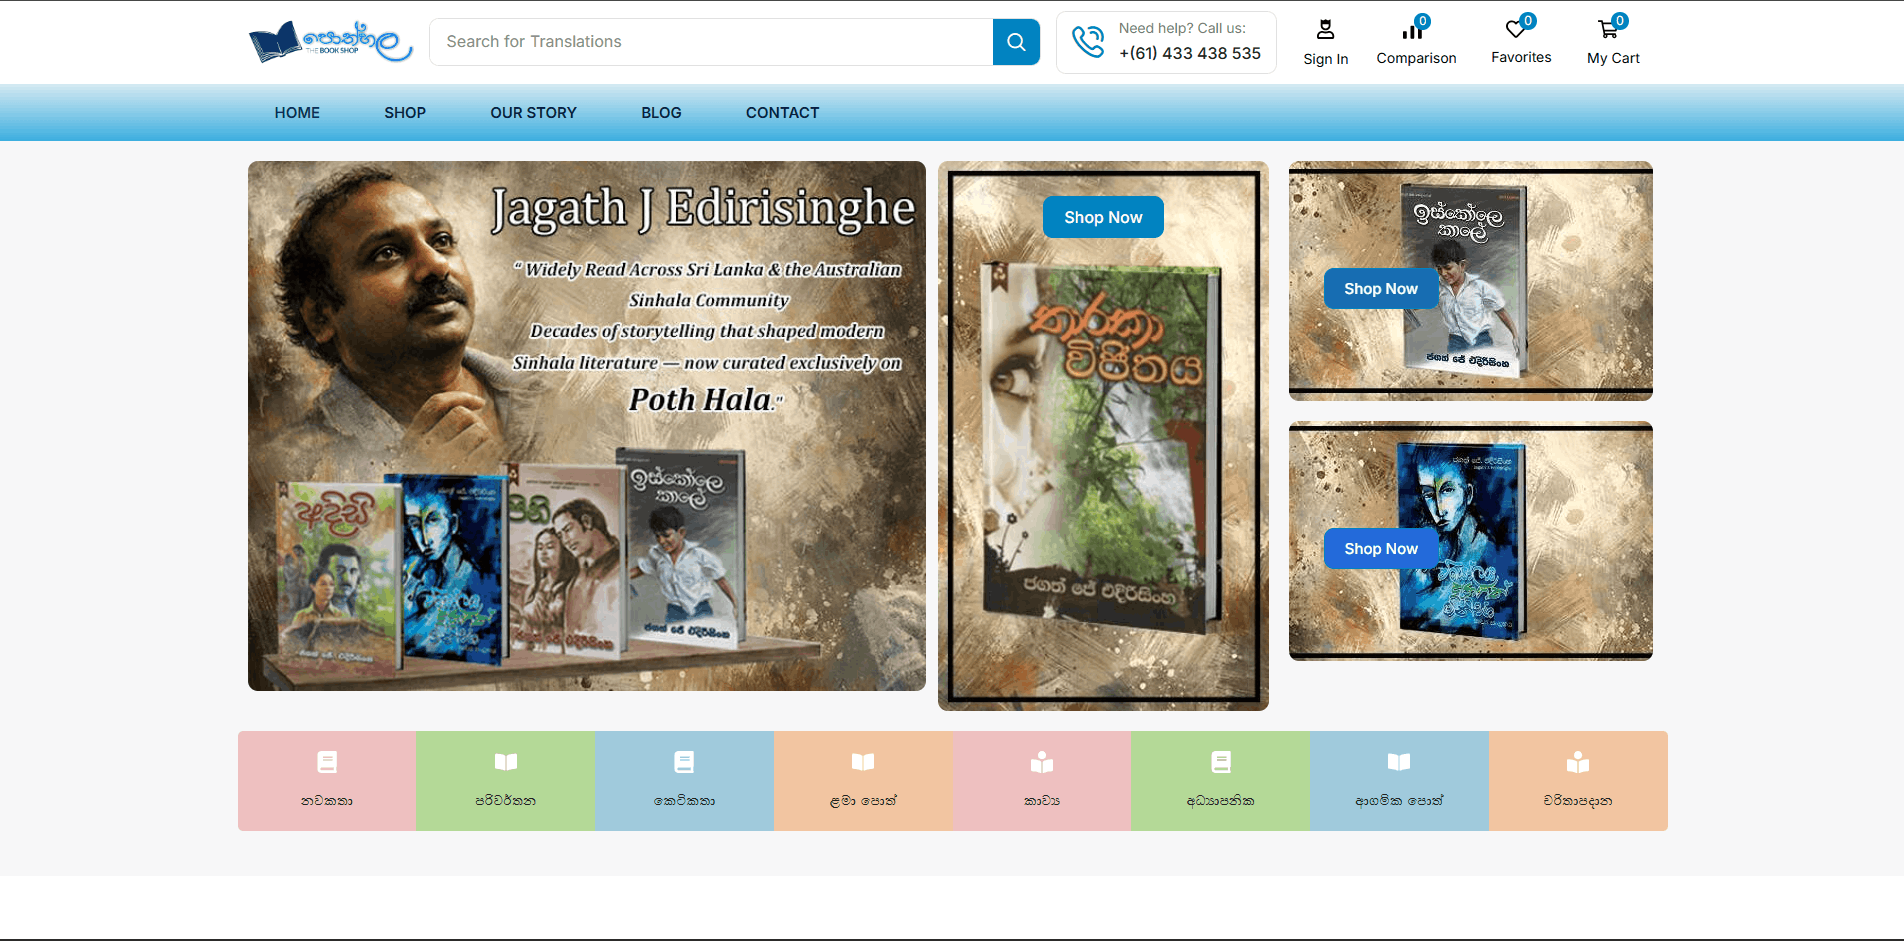Select the pink නවකතා category tile
Screen dimensions: 1904x941
327,781
